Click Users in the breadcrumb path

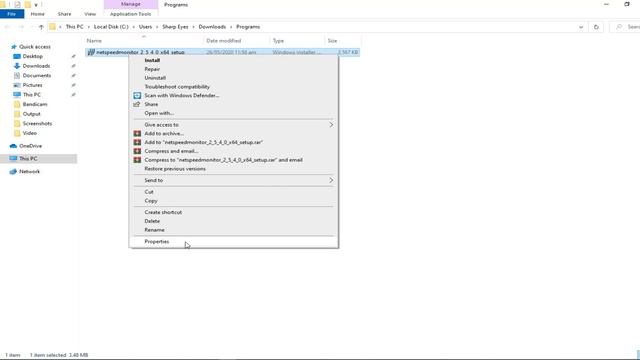tap(145, 27)
